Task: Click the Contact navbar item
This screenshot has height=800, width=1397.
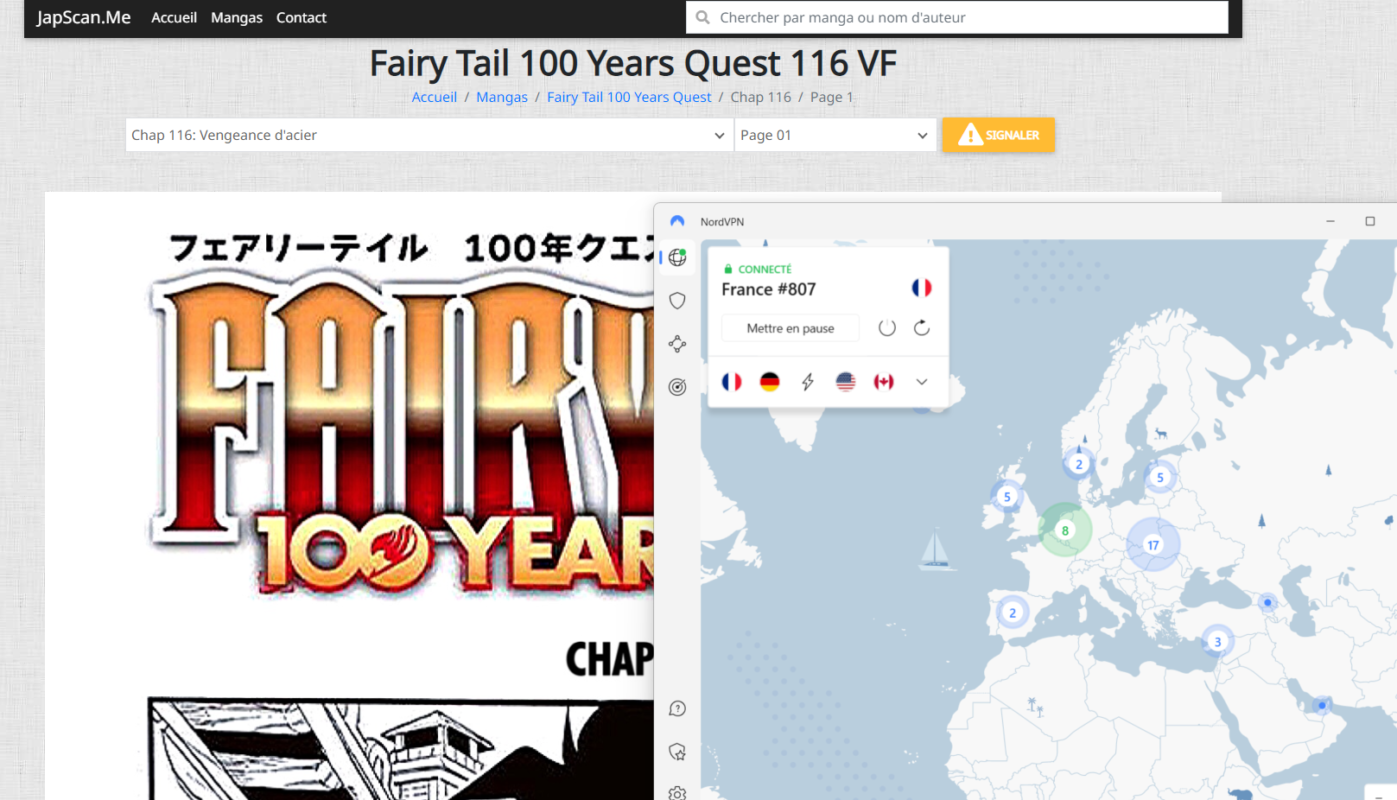Action: click(301, 18)
